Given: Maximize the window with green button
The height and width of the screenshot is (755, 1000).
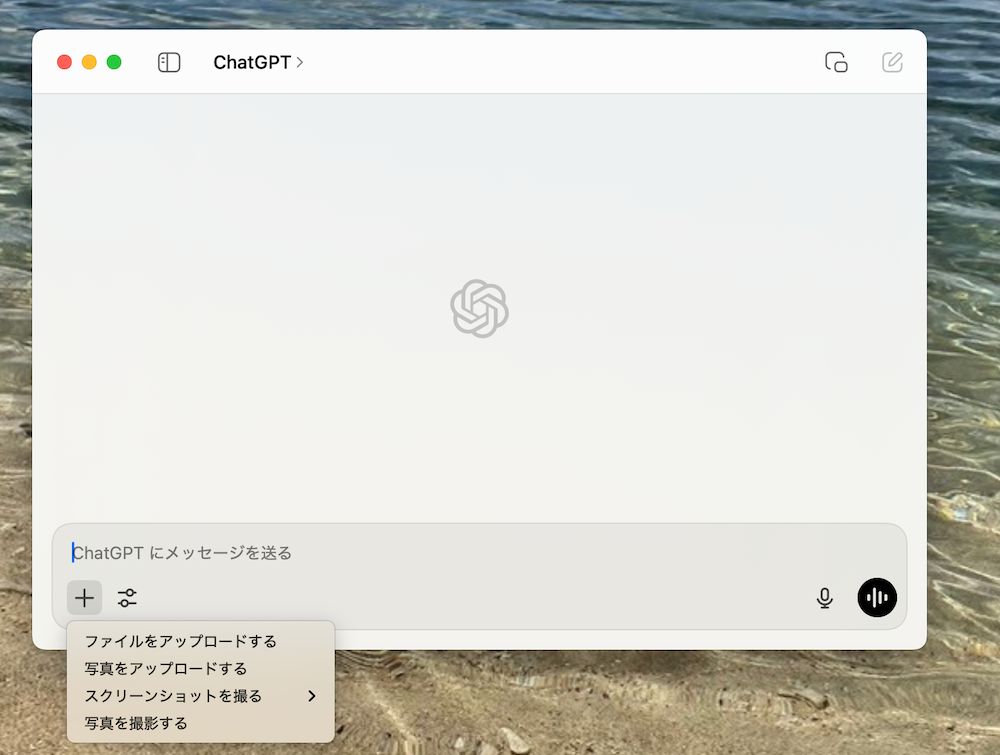Looking at the screenshot, I should pos(114,62).
